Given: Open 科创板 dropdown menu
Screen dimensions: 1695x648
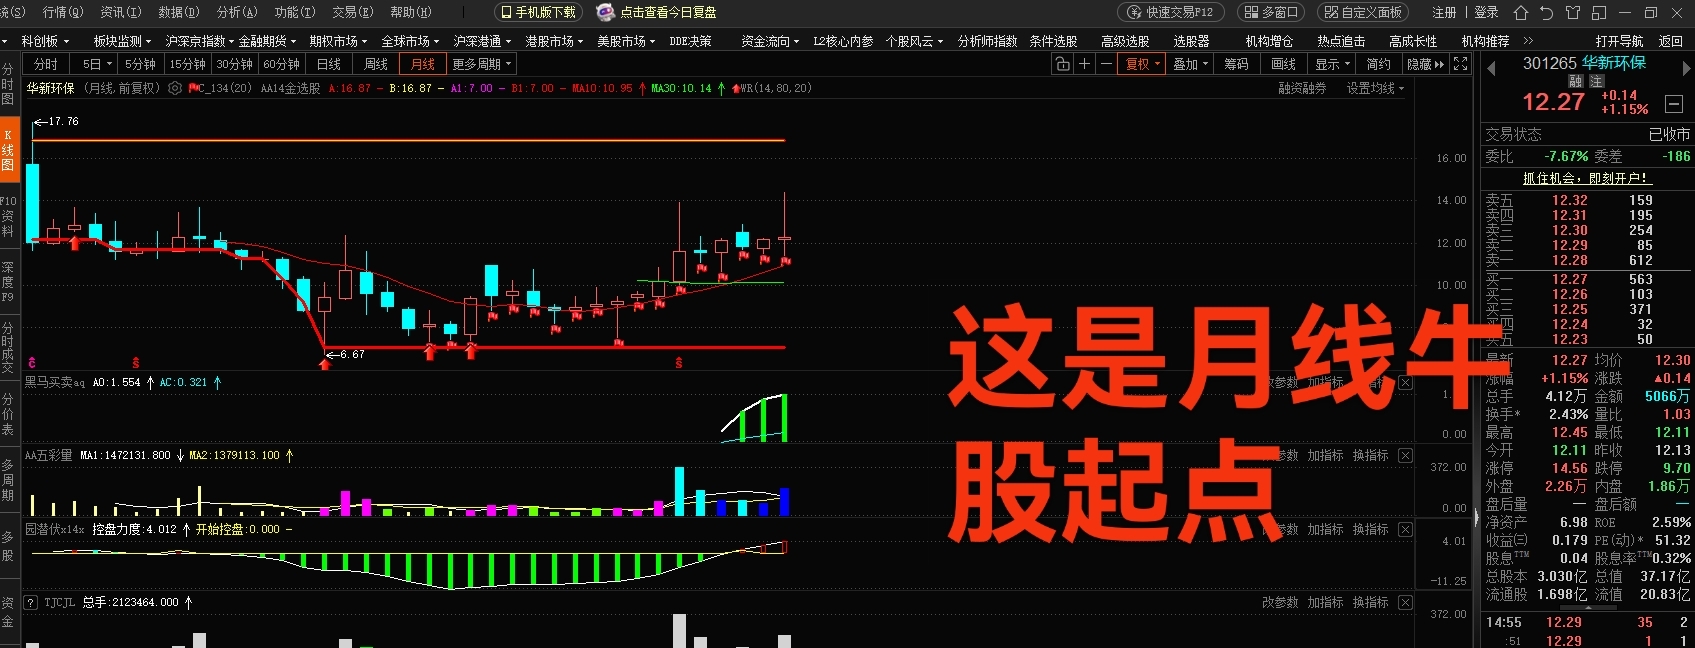Looking at the screenshot, I should pos(44,41).
